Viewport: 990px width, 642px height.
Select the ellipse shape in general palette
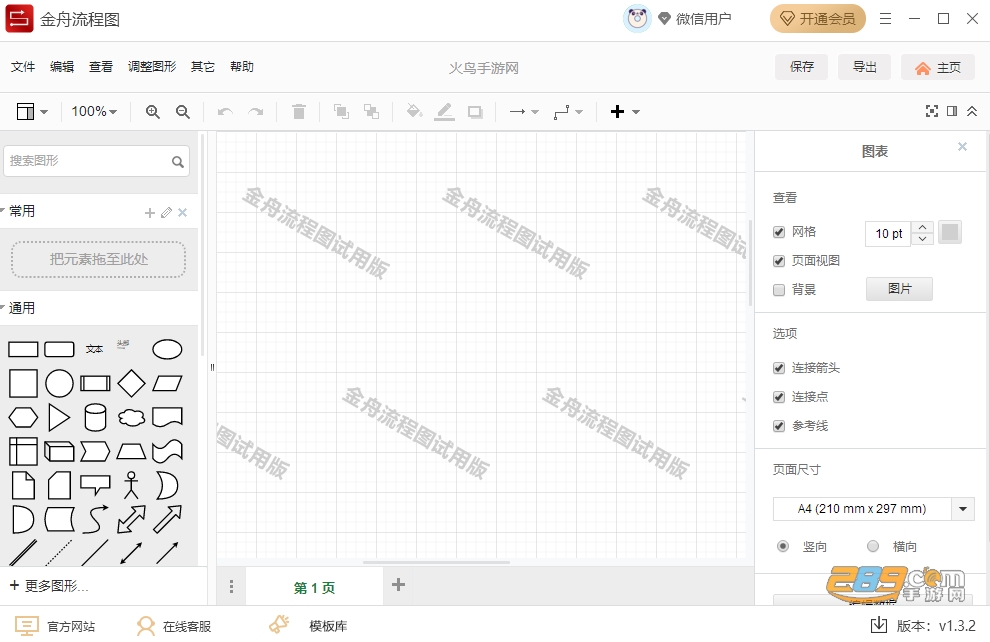(x=167, y=349)
